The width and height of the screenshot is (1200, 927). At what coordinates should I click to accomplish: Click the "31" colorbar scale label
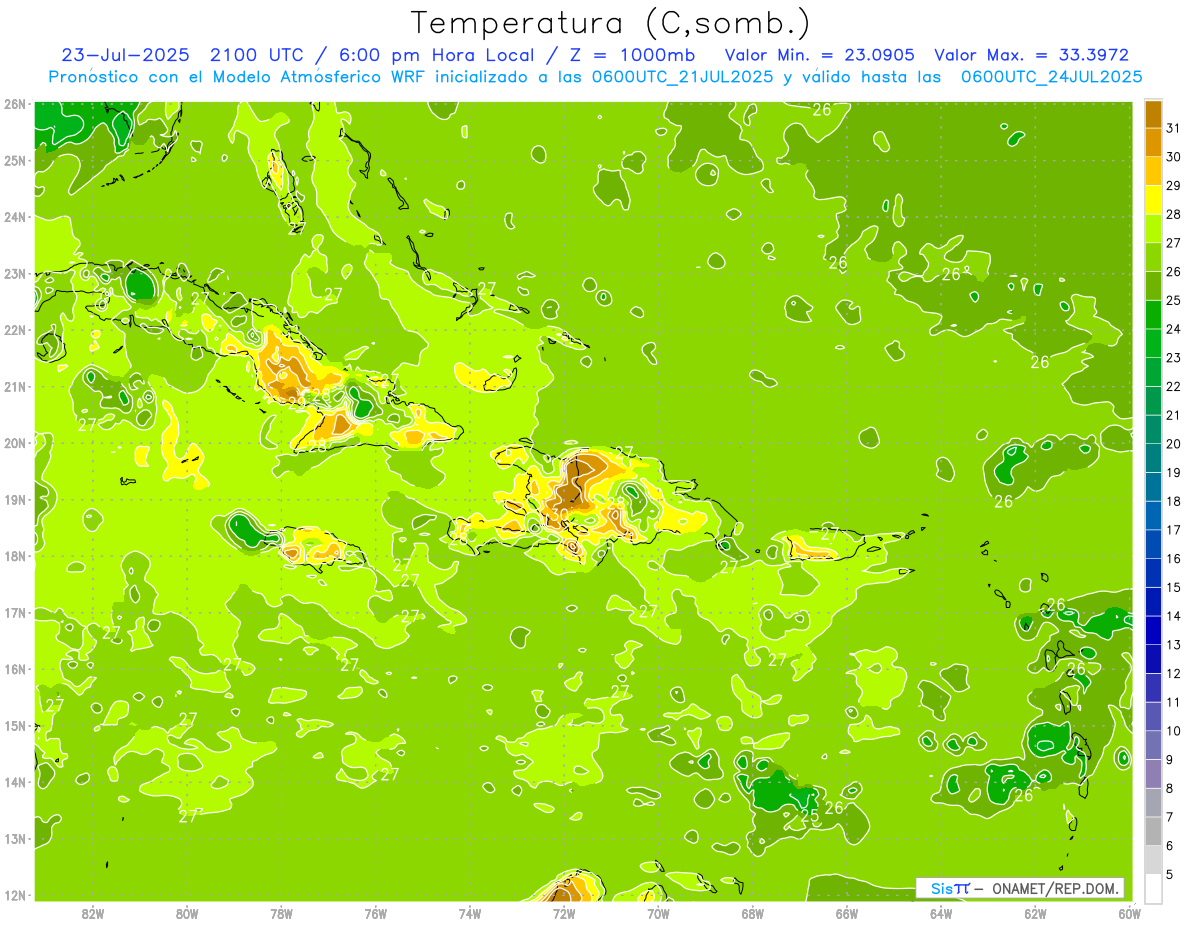(x=1174, y=127)
